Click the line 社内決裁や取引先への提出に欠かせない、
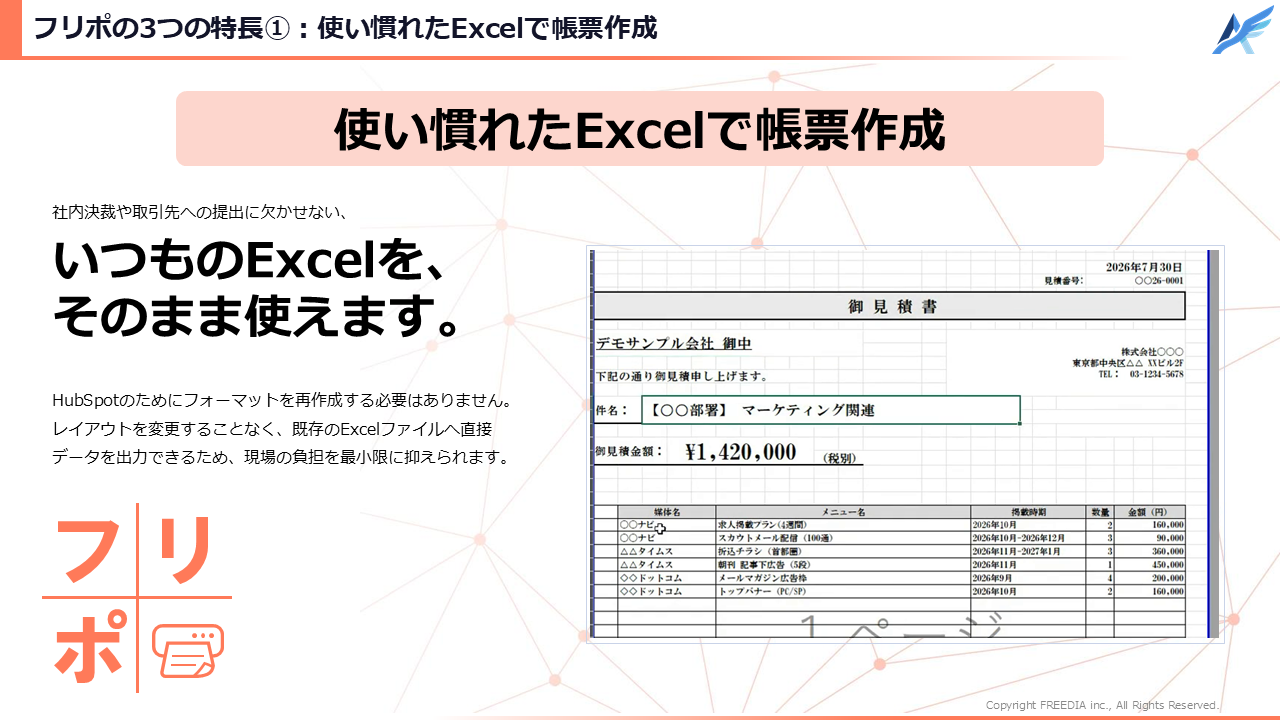1280x720 pixels. [x=200, y=212]
